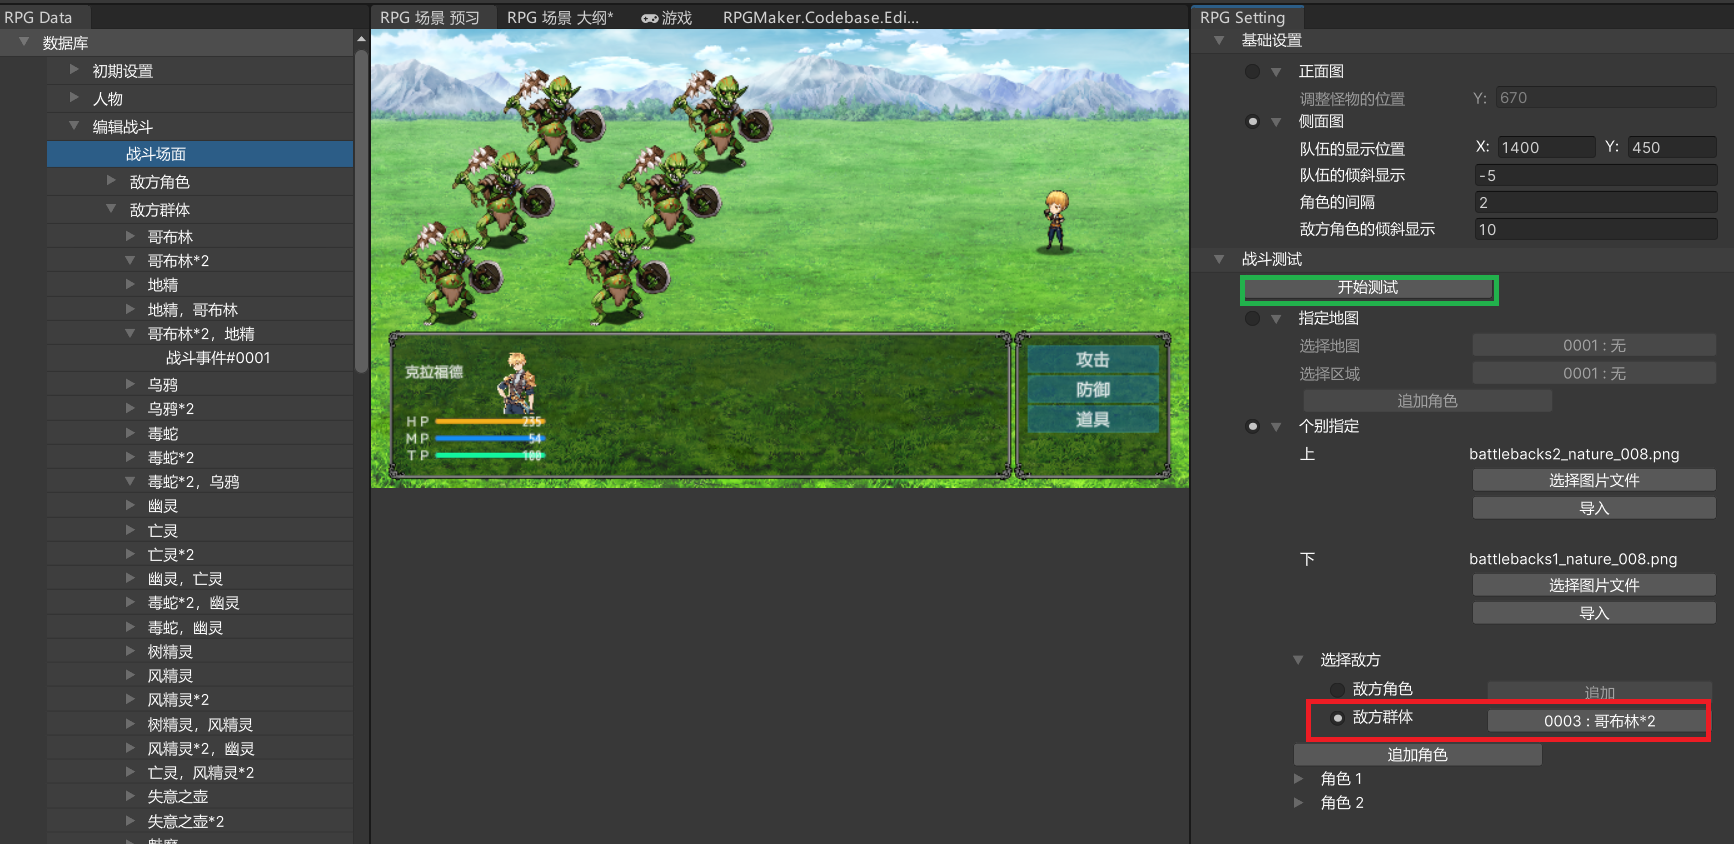Viewport: 1734px width, 844px height.
Task: Select the 正面图 radio button
Action: [1252, 72]
